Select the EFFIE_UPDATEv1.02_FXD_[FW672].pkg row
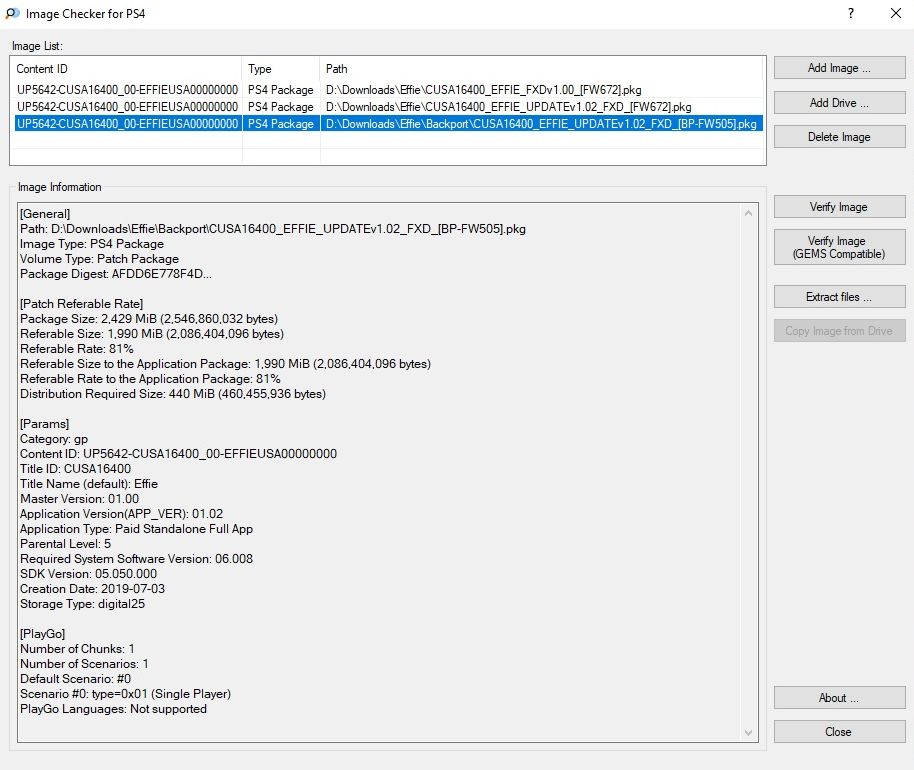Viewport: 914px width, 770px height. point(388,107)
